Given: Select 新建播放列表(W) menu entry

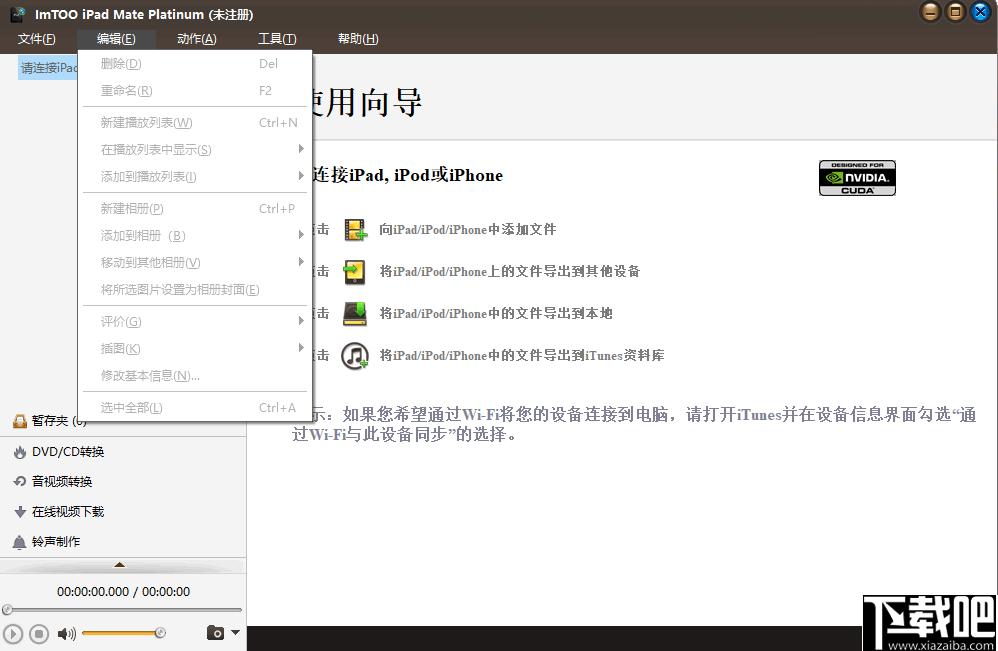Looking at the screenshot, I should 195,122.
